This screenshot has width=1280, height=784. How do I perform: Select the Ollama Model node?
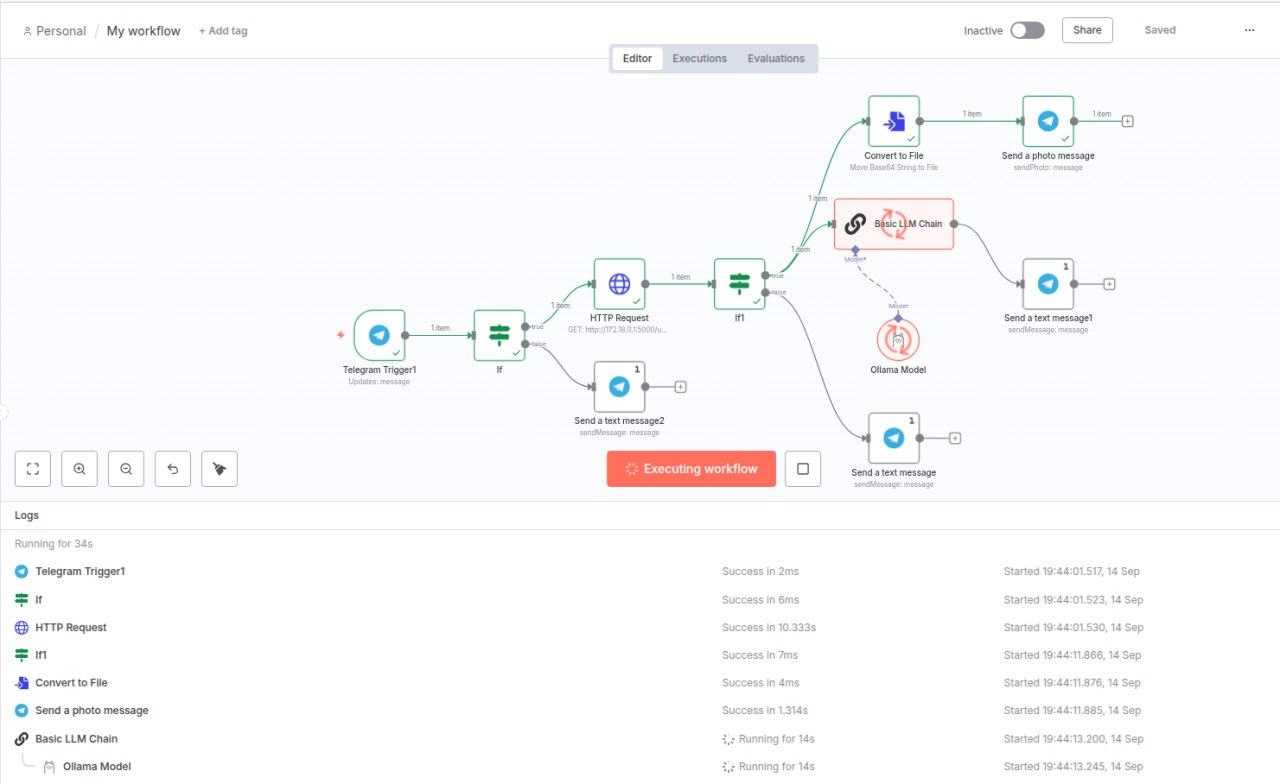click(x=898, y=340)
